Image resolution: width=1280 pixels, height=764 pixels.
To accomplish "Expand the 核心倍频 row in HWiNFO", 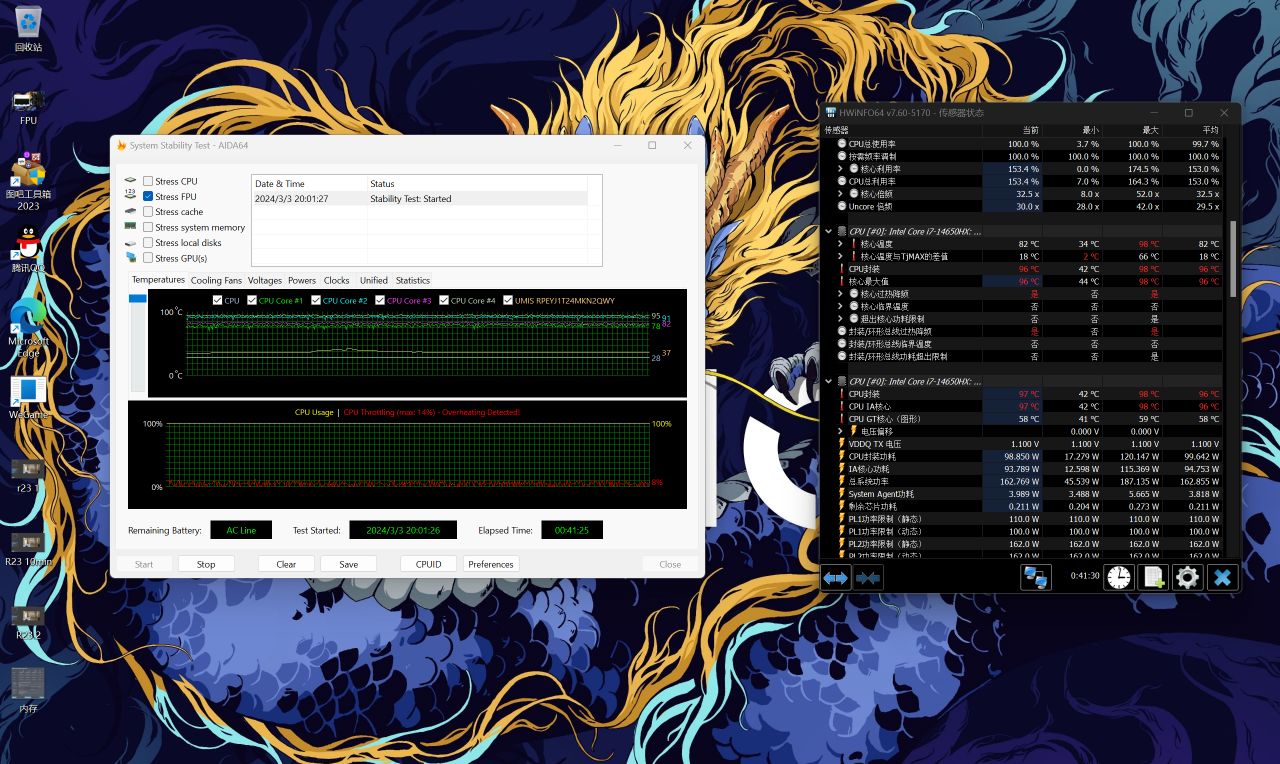I will point(841,194).
